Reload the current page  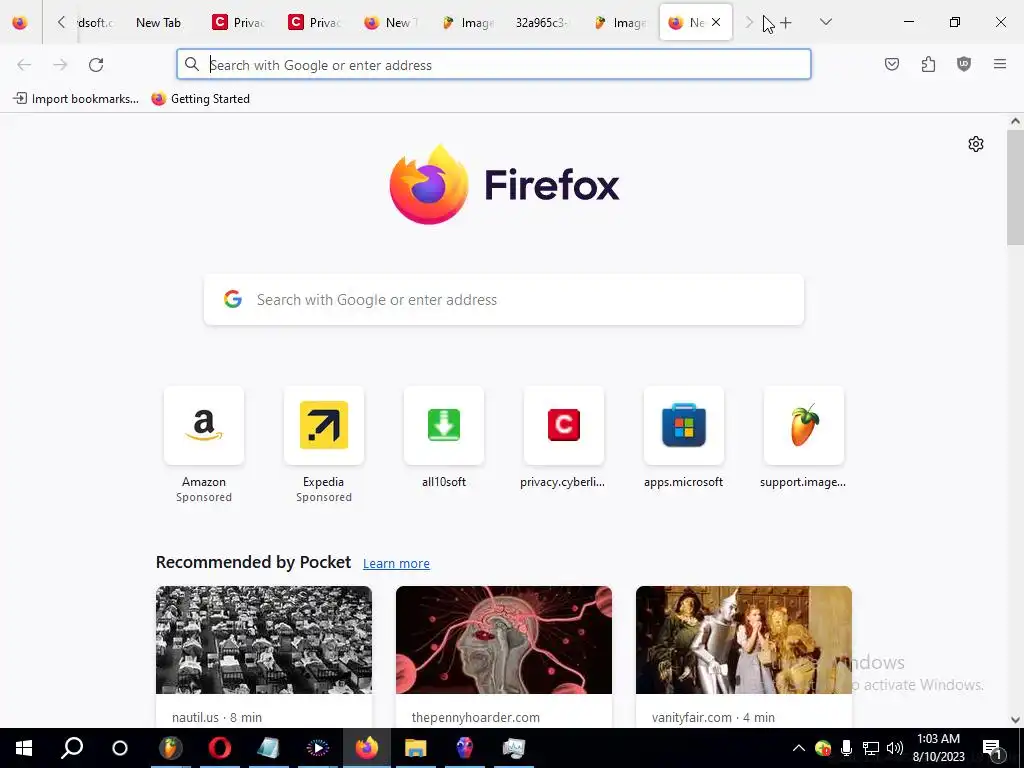(x=96, y=65)
